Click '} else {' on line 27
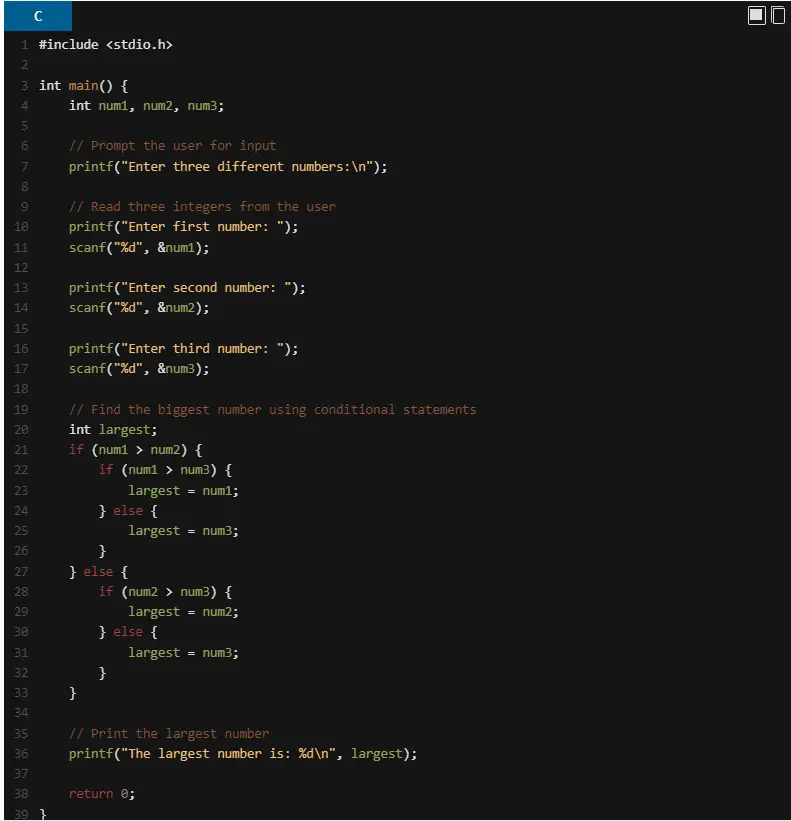Image resolution: width=791 pixels, height=821 pixels. pos(98,572)
